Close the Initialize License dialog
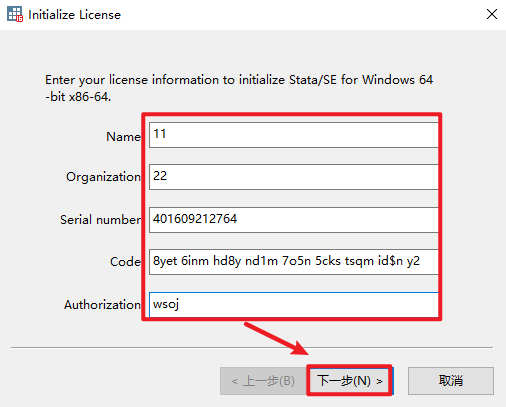 click(492, 14)
